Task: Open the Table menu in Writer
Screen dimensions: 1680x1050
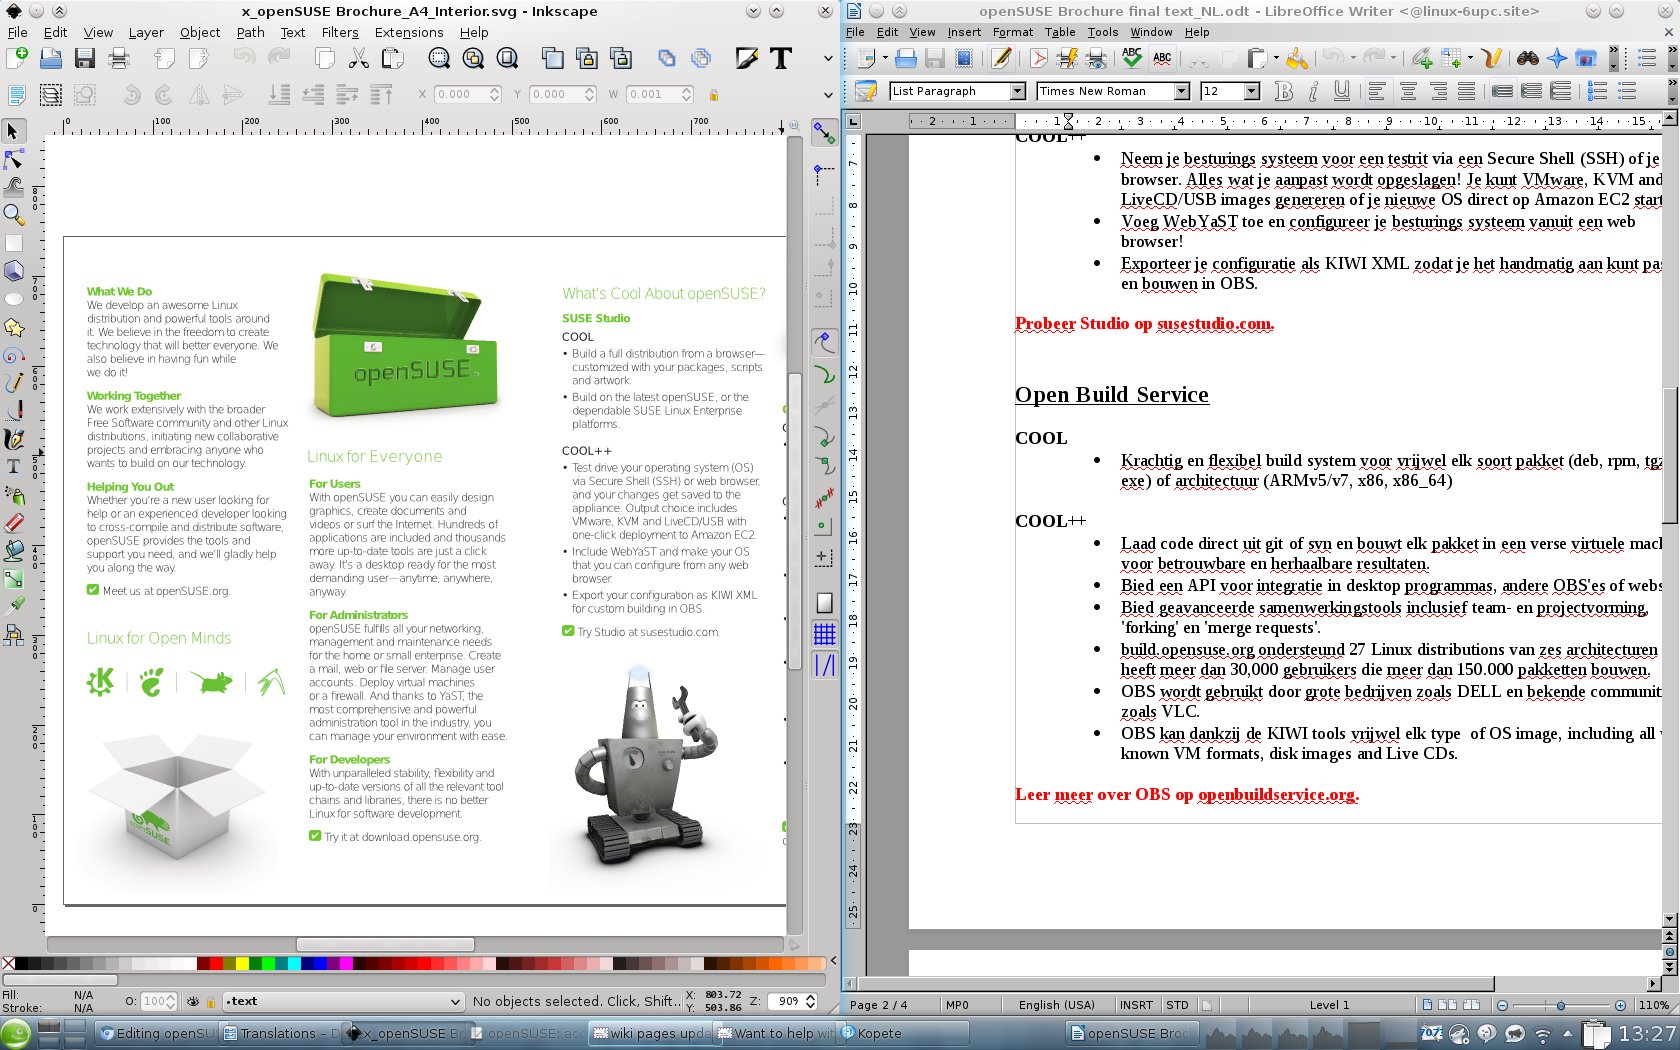Action: pos(1060,32)
